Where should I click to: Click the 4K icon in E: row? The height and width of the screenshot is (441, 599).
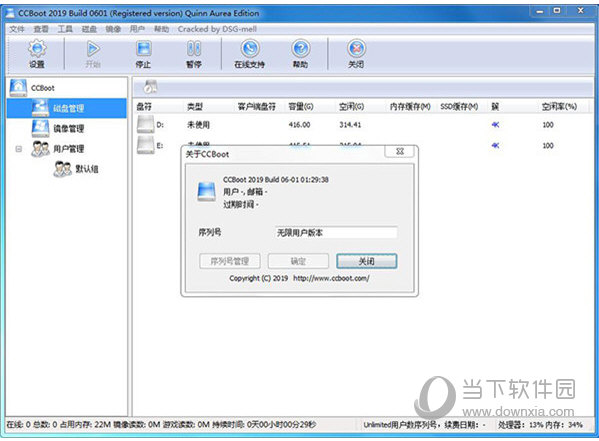(x=495, y=145)
